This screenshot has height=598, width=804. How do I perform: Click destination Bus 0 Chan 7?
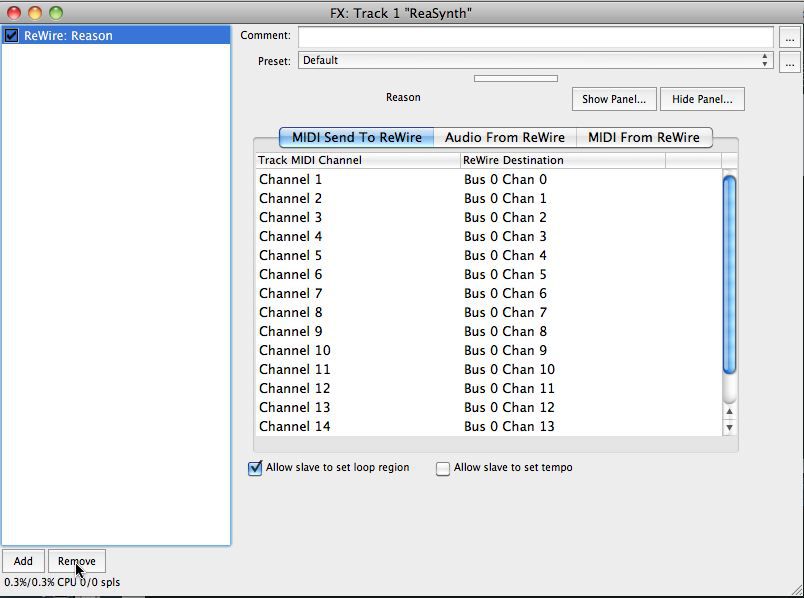point(506,312)
